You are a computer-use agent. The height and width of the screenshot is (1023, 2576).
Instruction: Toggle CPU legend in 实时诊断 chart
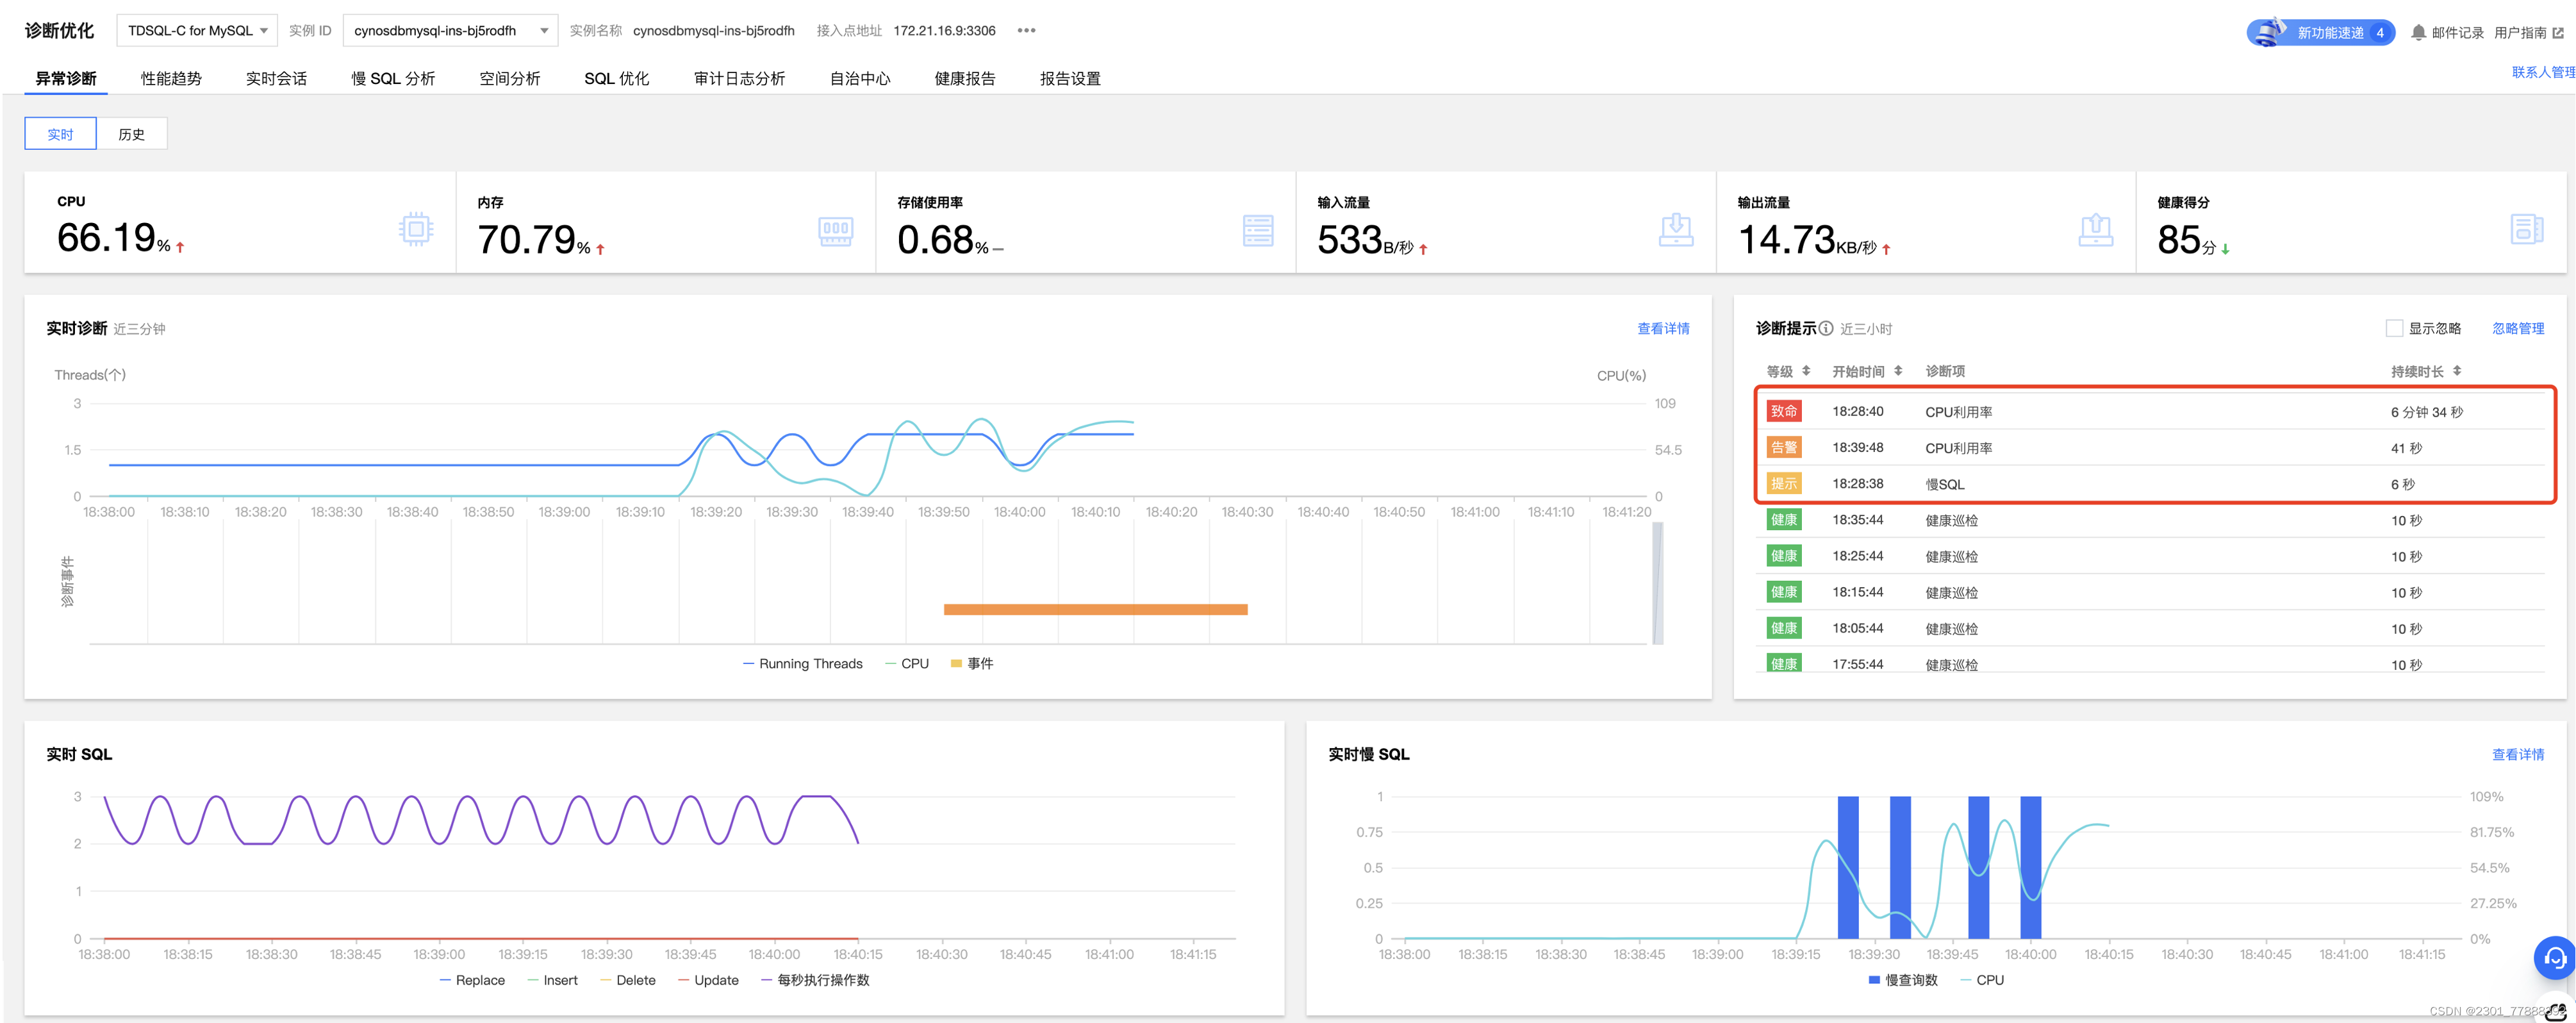[907, 663]
